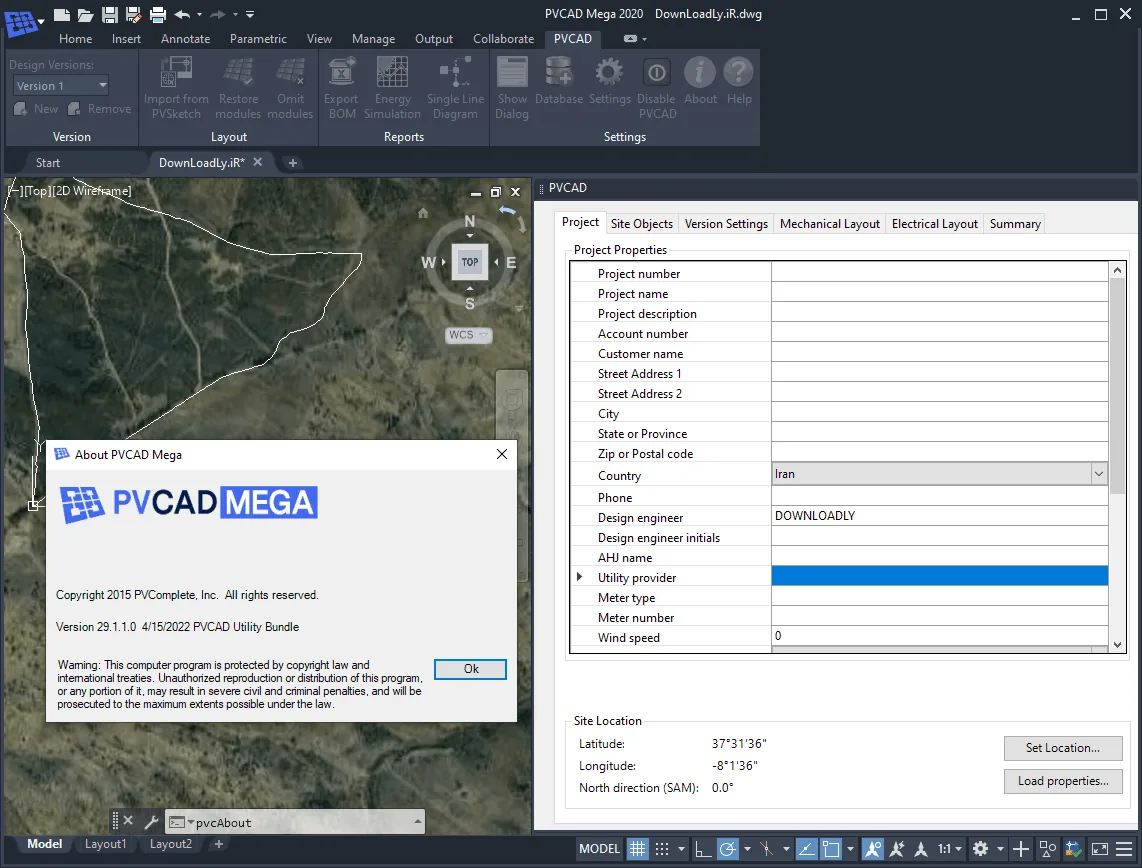
Task: Click Ok in About PVCAD Mega dialog
Action: (x=470, y=668)
